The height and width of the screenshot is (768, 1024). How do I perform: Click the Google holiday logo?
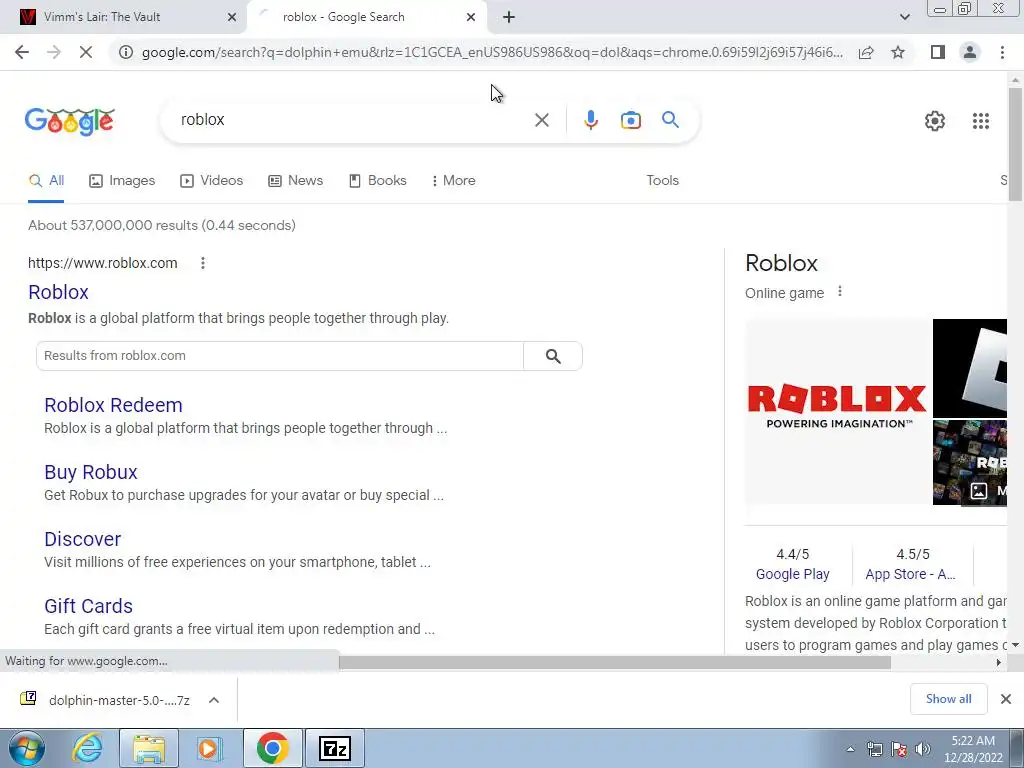coord(70,121)
